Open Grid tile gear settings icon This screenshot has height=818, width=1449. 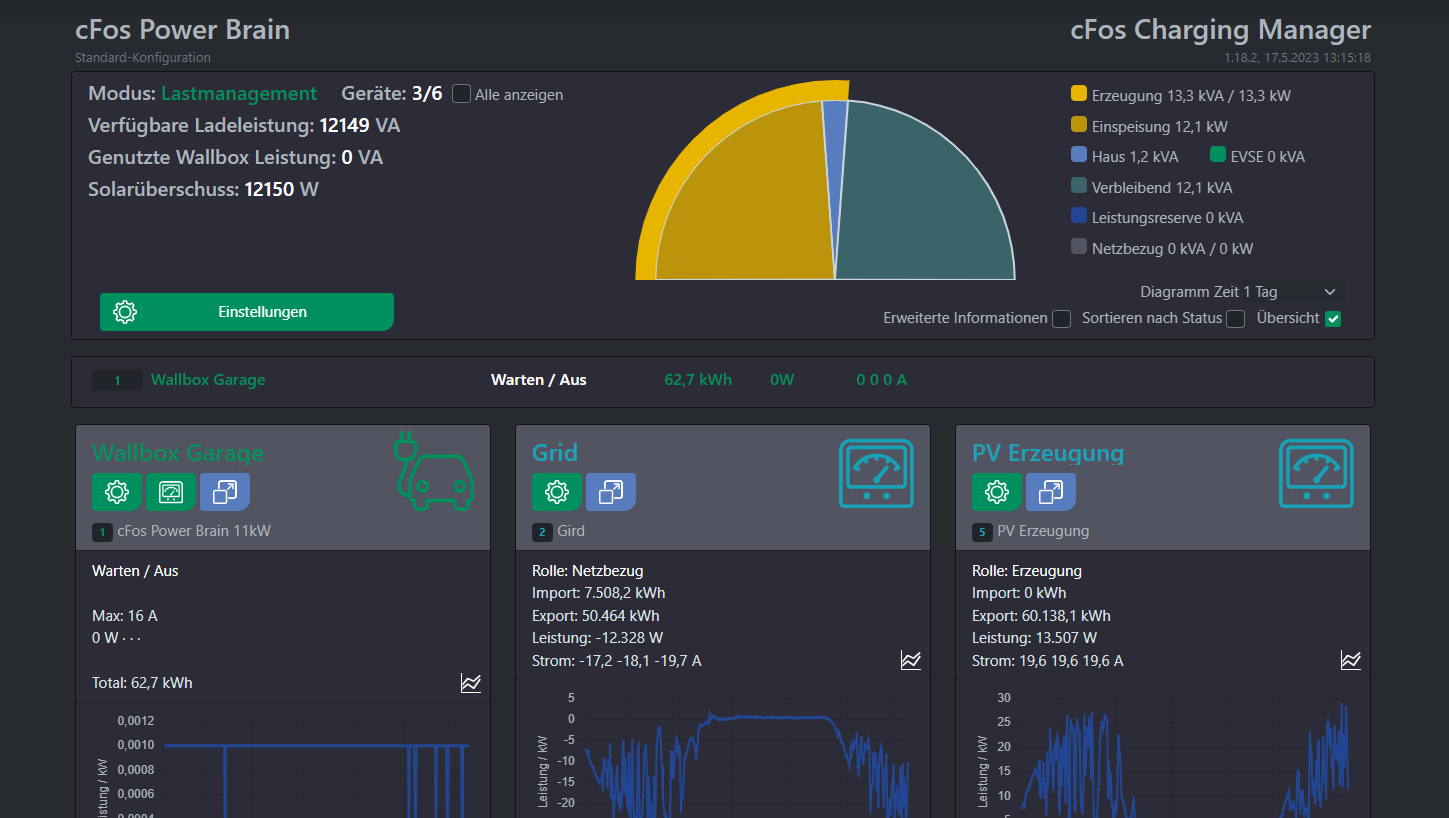coord(557,492)
